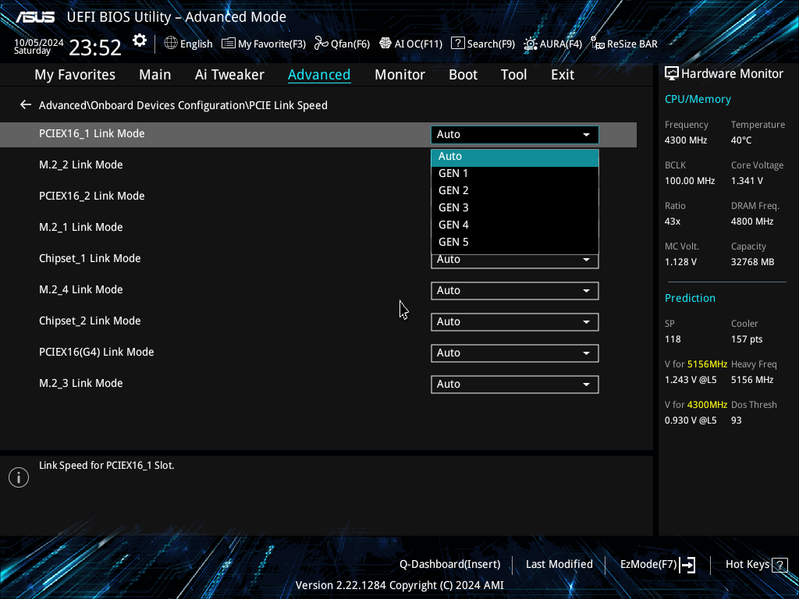Switch to Main tab

pyautogui.click(x=155, y=75)
